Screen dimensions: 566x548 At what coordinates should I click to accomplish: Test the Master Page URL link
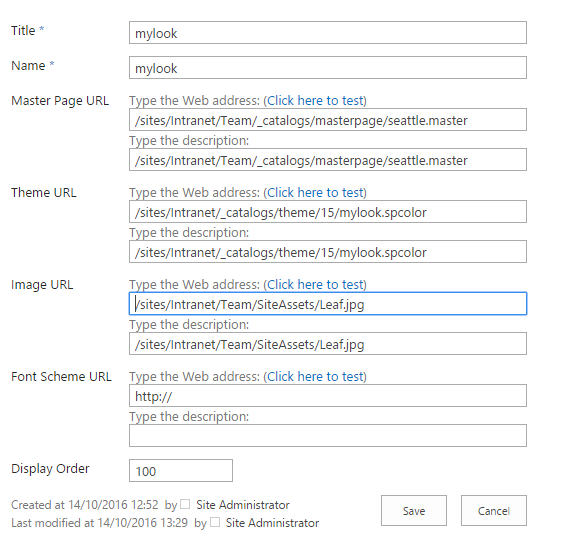[315, 100]
